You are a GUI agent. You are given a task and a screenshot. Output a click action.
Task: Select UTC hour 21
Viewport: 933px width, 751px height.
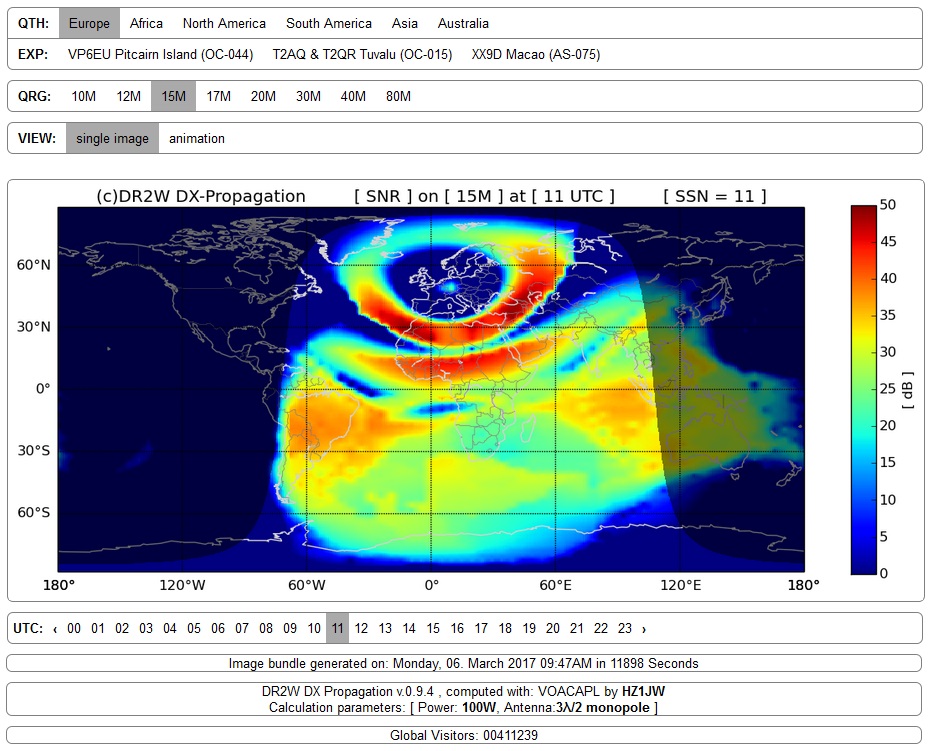577,628
